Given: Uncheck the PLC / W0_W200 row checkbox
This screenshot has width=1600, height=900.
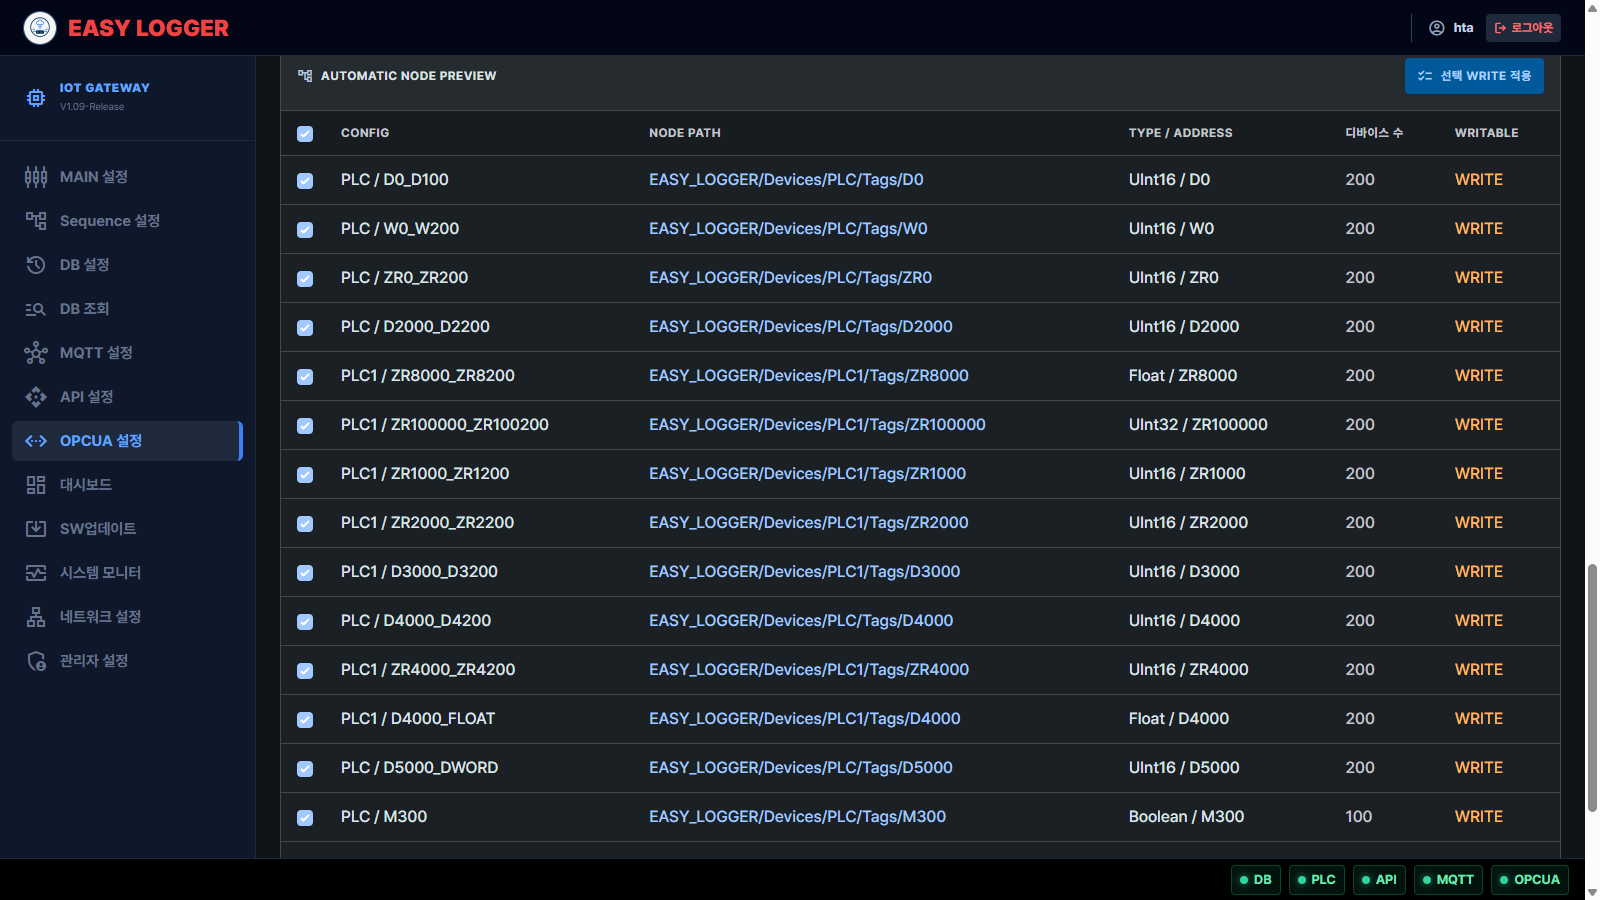Looking at the screenshot, I should [x=305, y=230].
